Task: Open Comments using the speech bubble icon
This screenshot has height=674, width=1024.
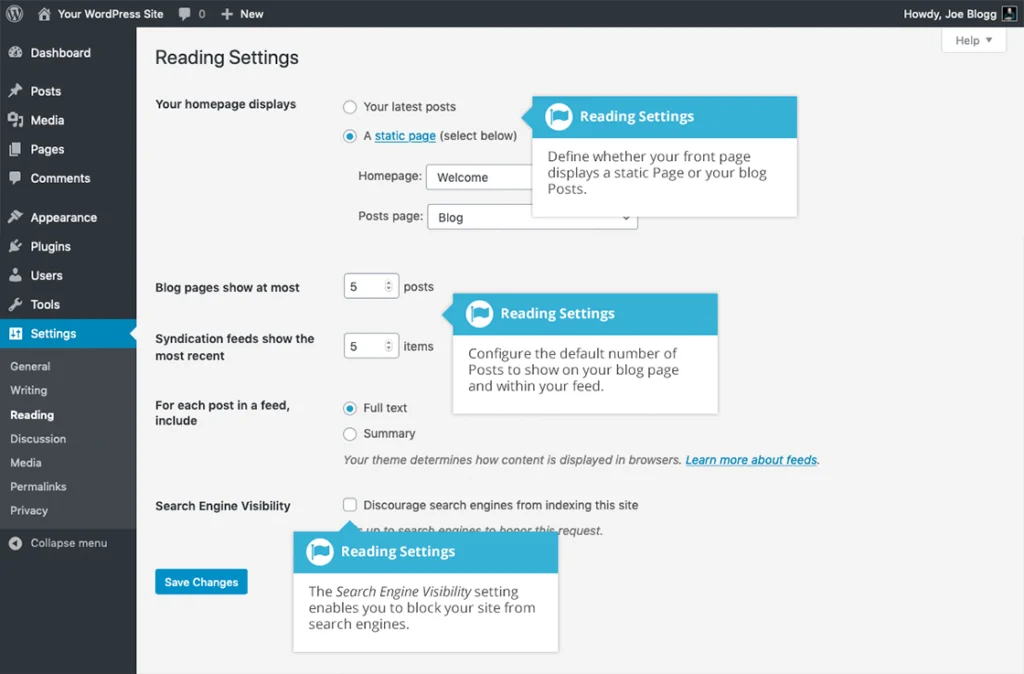Action: pyautogui.click(x=15, y=178)
